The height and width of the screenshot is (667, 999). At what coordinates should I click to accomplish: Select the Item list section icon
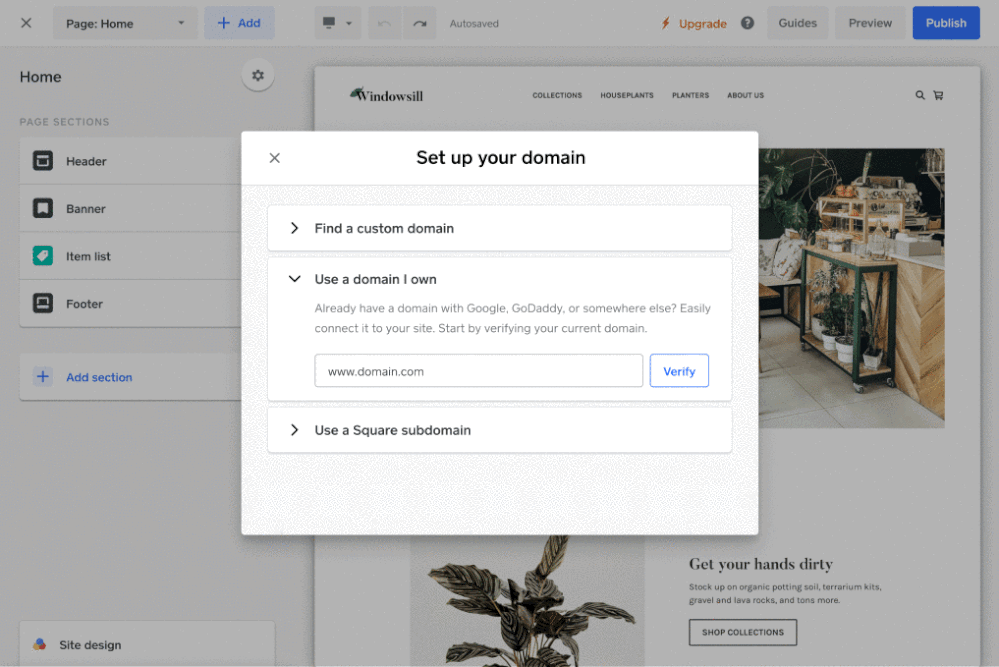pos(43,256)
